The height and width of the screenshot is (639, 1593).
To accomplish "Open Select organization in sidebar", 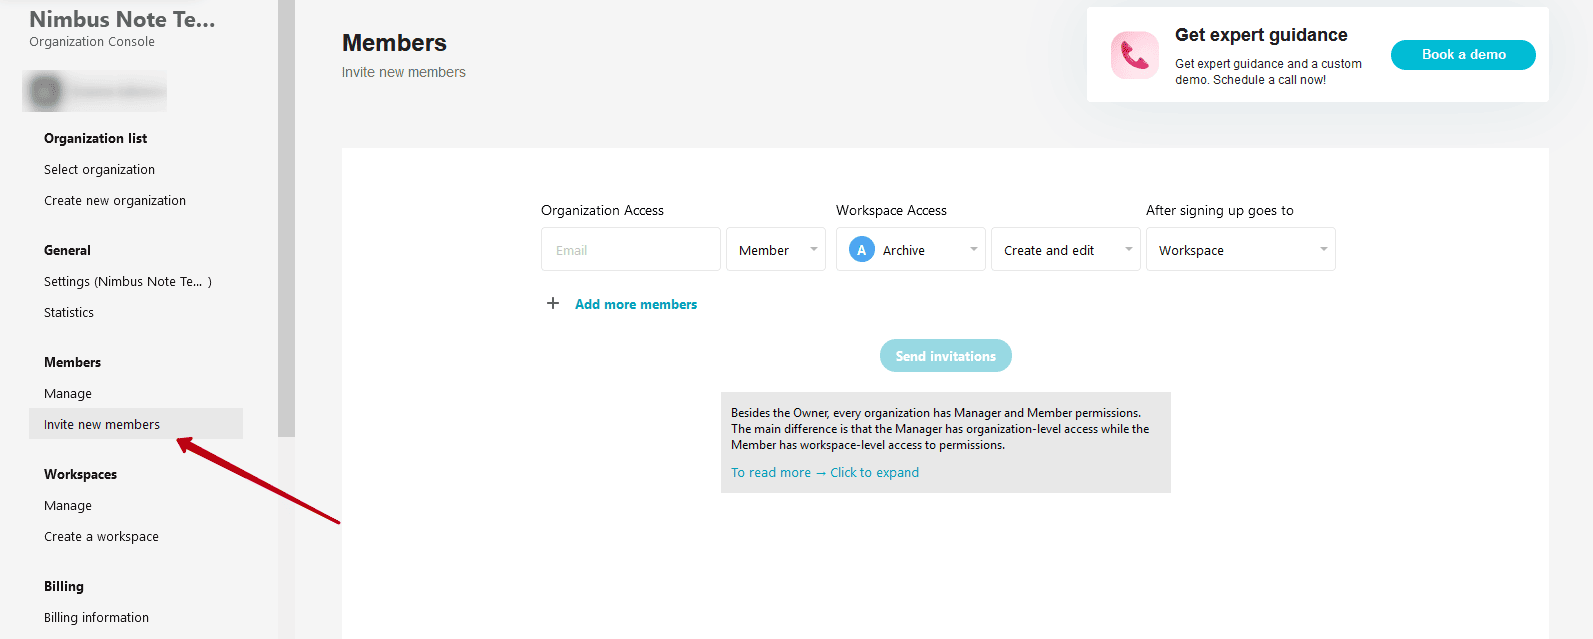I will tap(99, 170).
